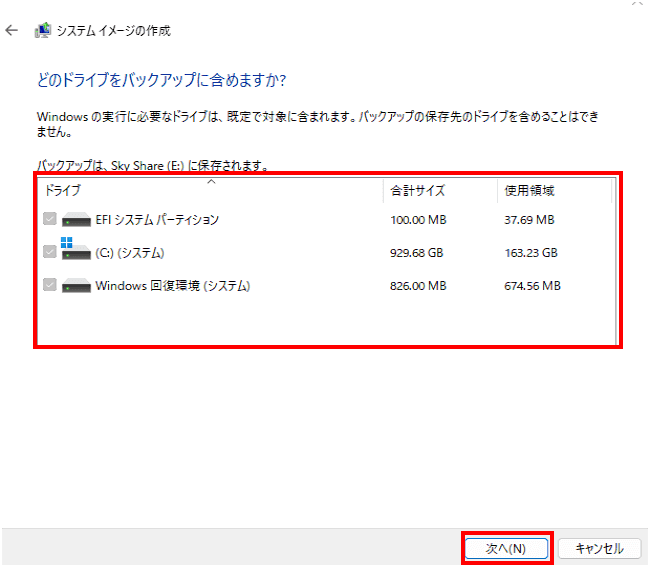Click the (C:) system drive icon
This screenshot has width=650, height=567.
pos(76,249)
